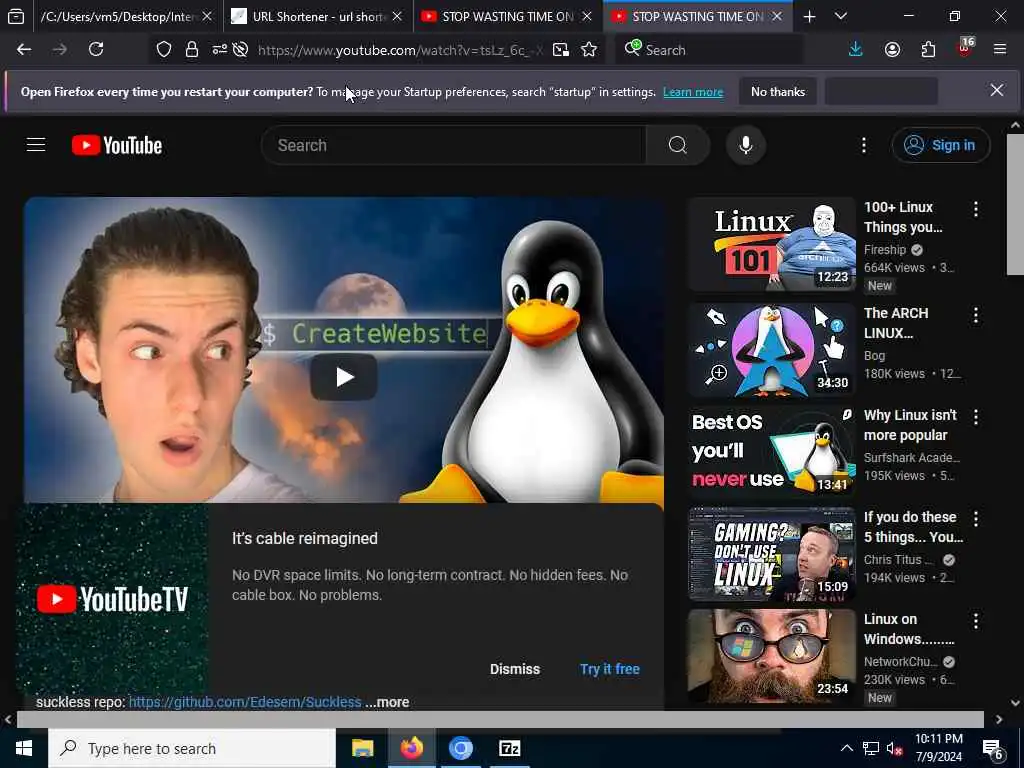This screenshot has width=1024, height=768.
Task: Open Firefox application hamburger menu
Action: (1000, 50)
